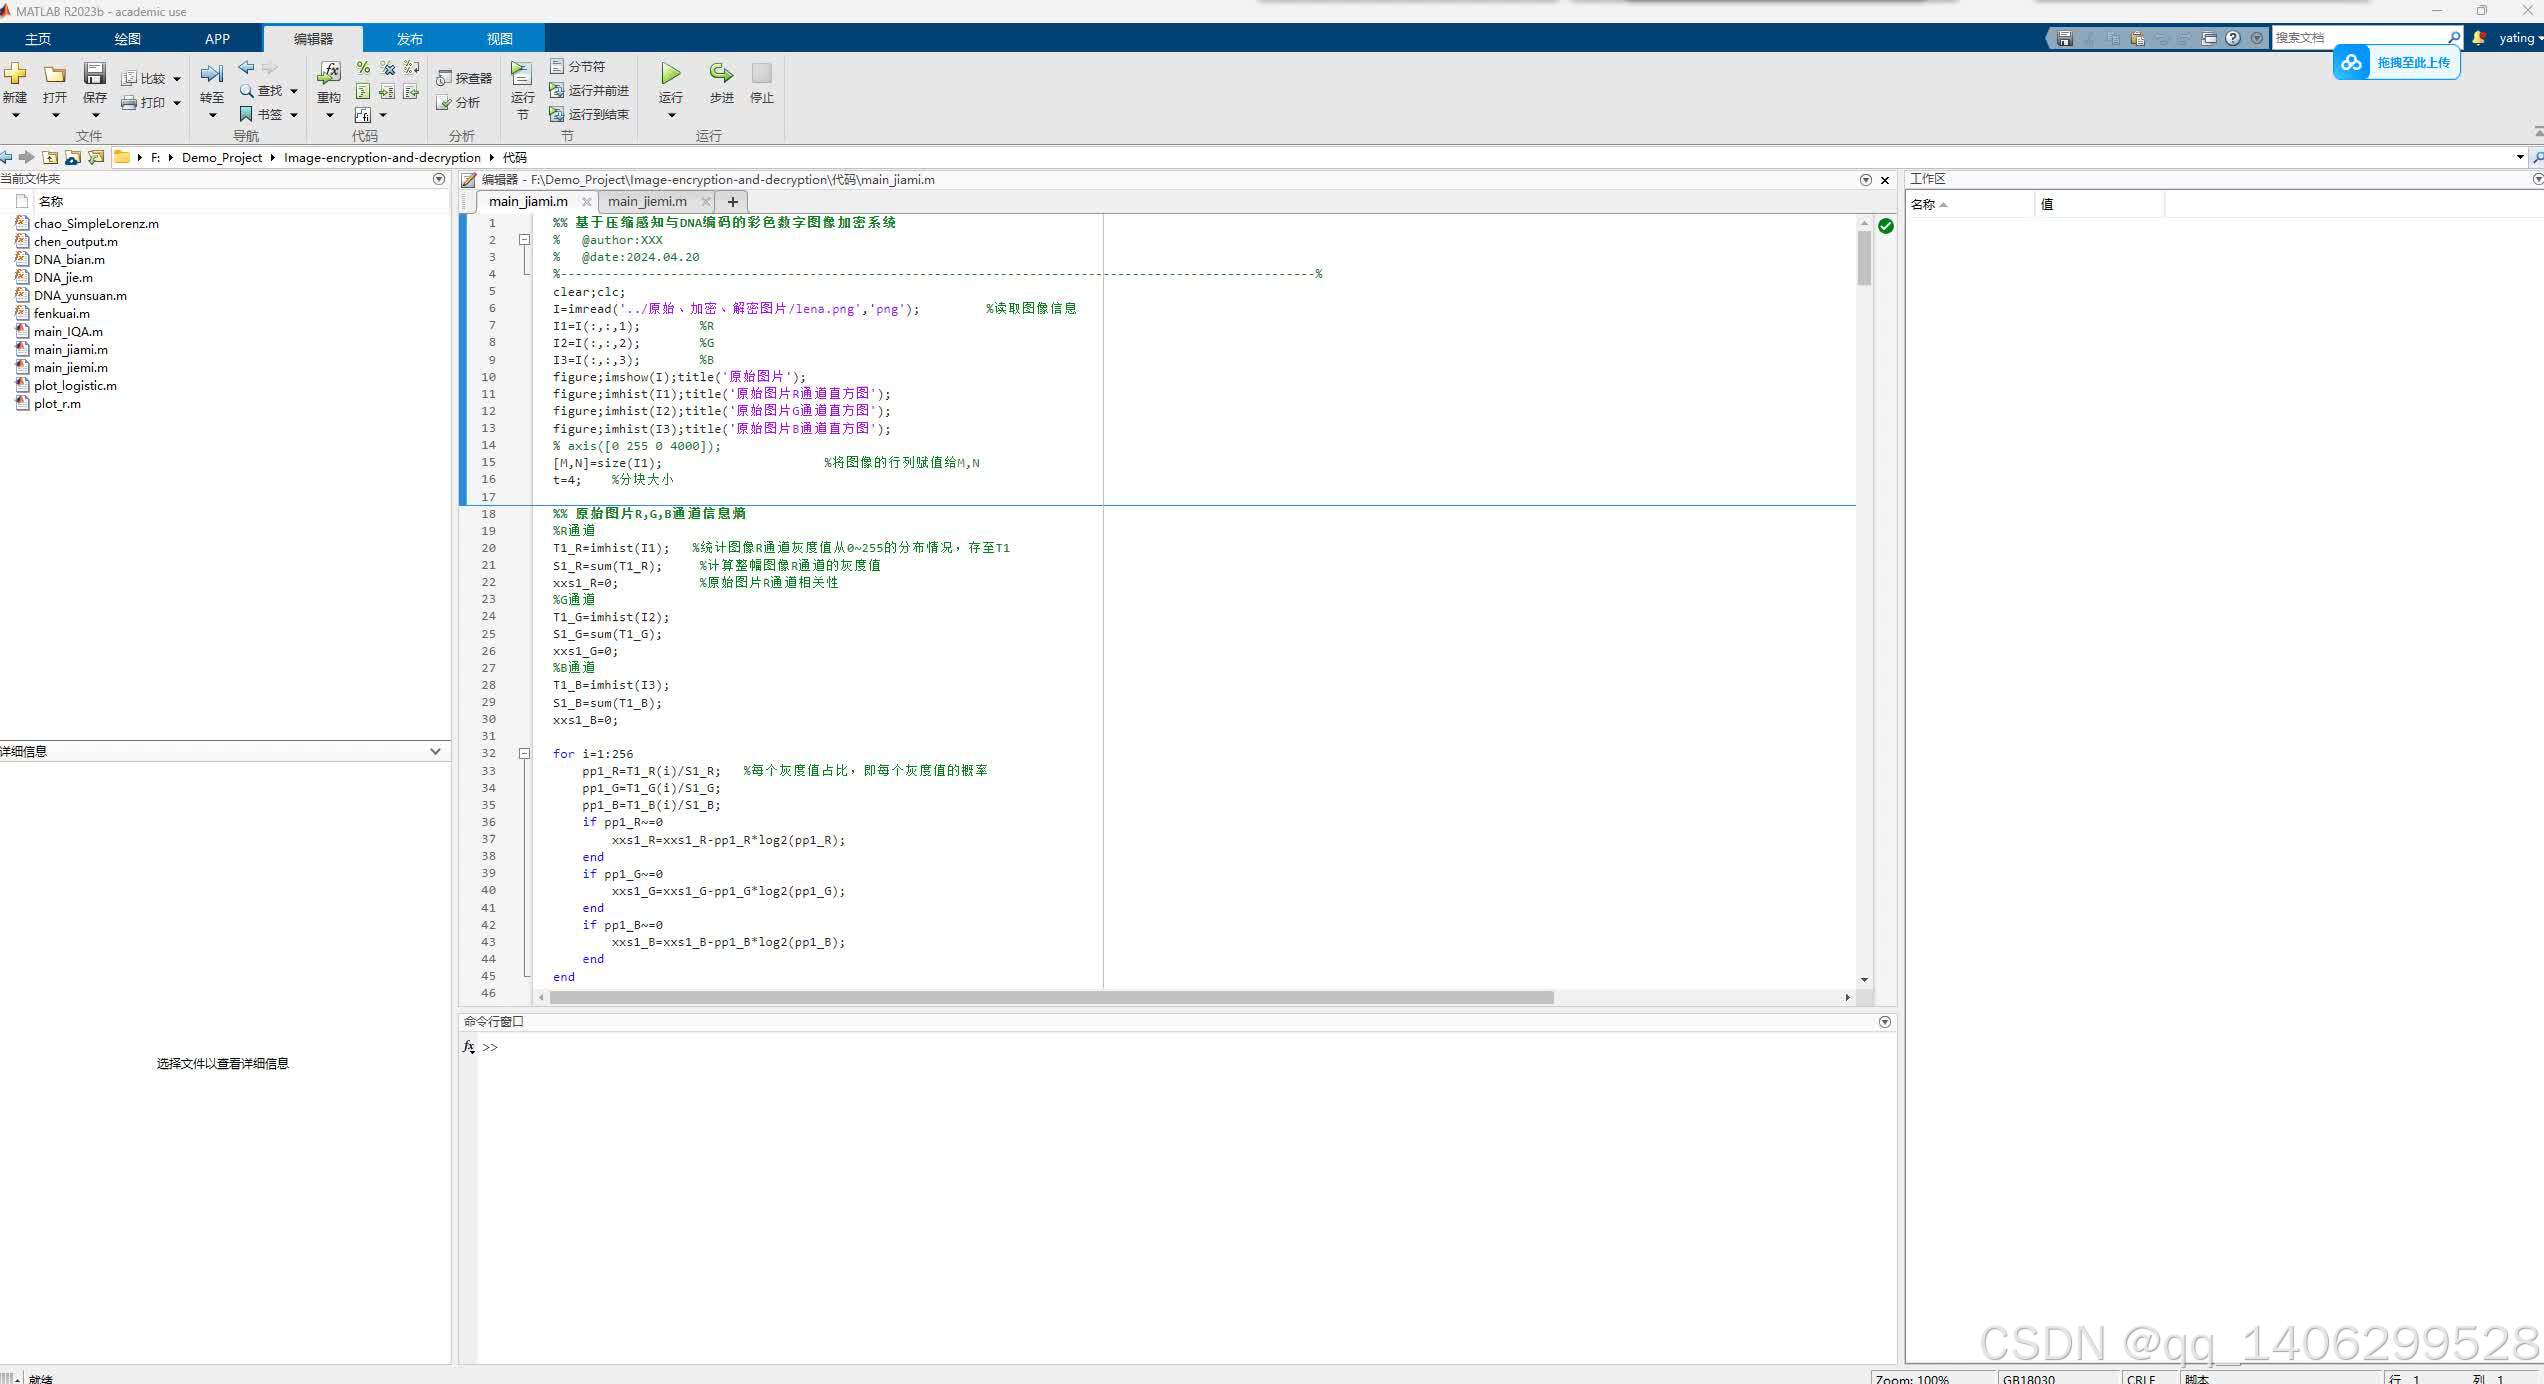
Task: Click the editor horizontal scrollbar
Action: [1050, 997]
